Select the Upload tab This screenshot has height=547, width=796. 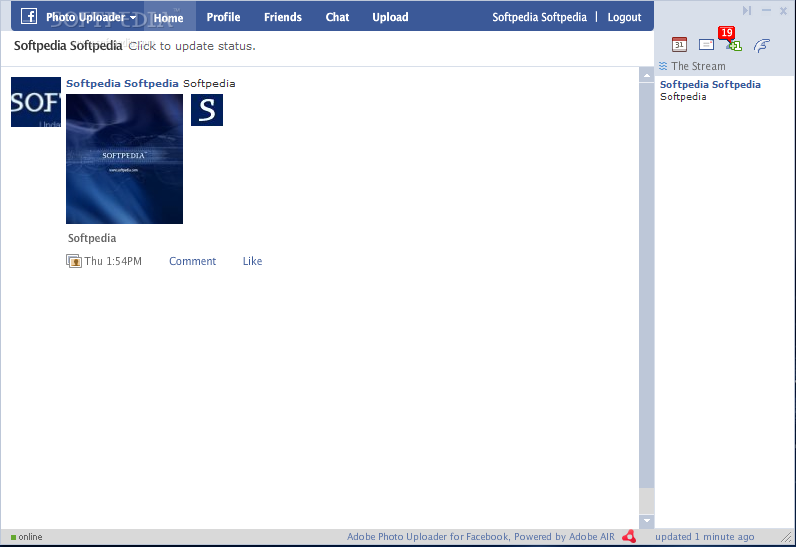(390, 17)
